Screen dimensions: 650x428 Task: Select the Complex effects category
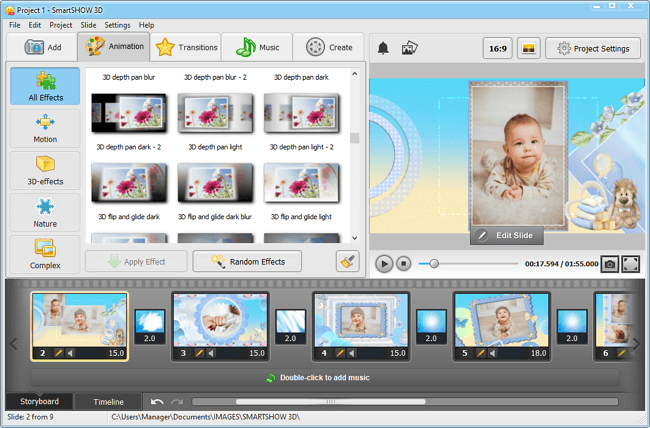point(45,254)
